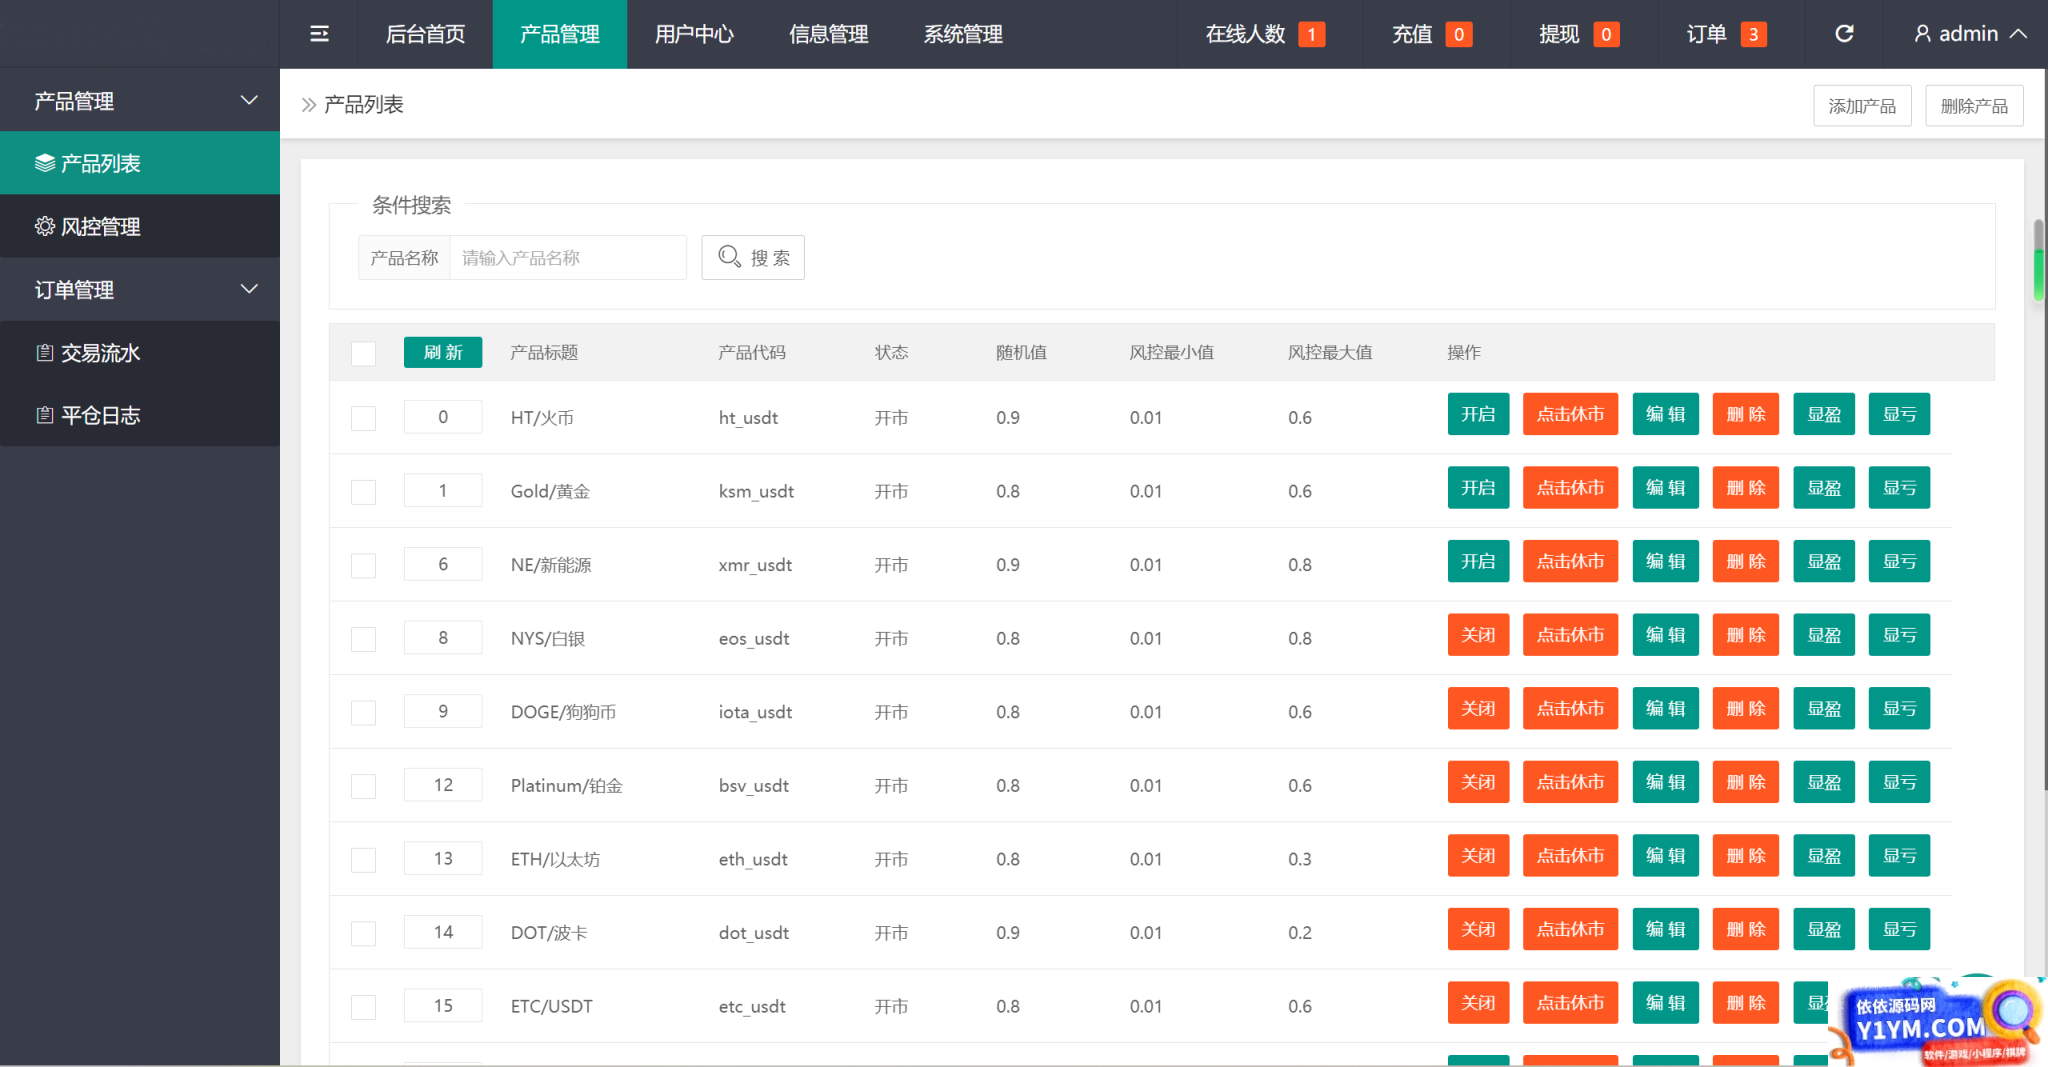Click the ksm_usdt product code cell
The width and height of the screenshot is (2048, 1067).
pyautogui.click(x=756, y=491)
